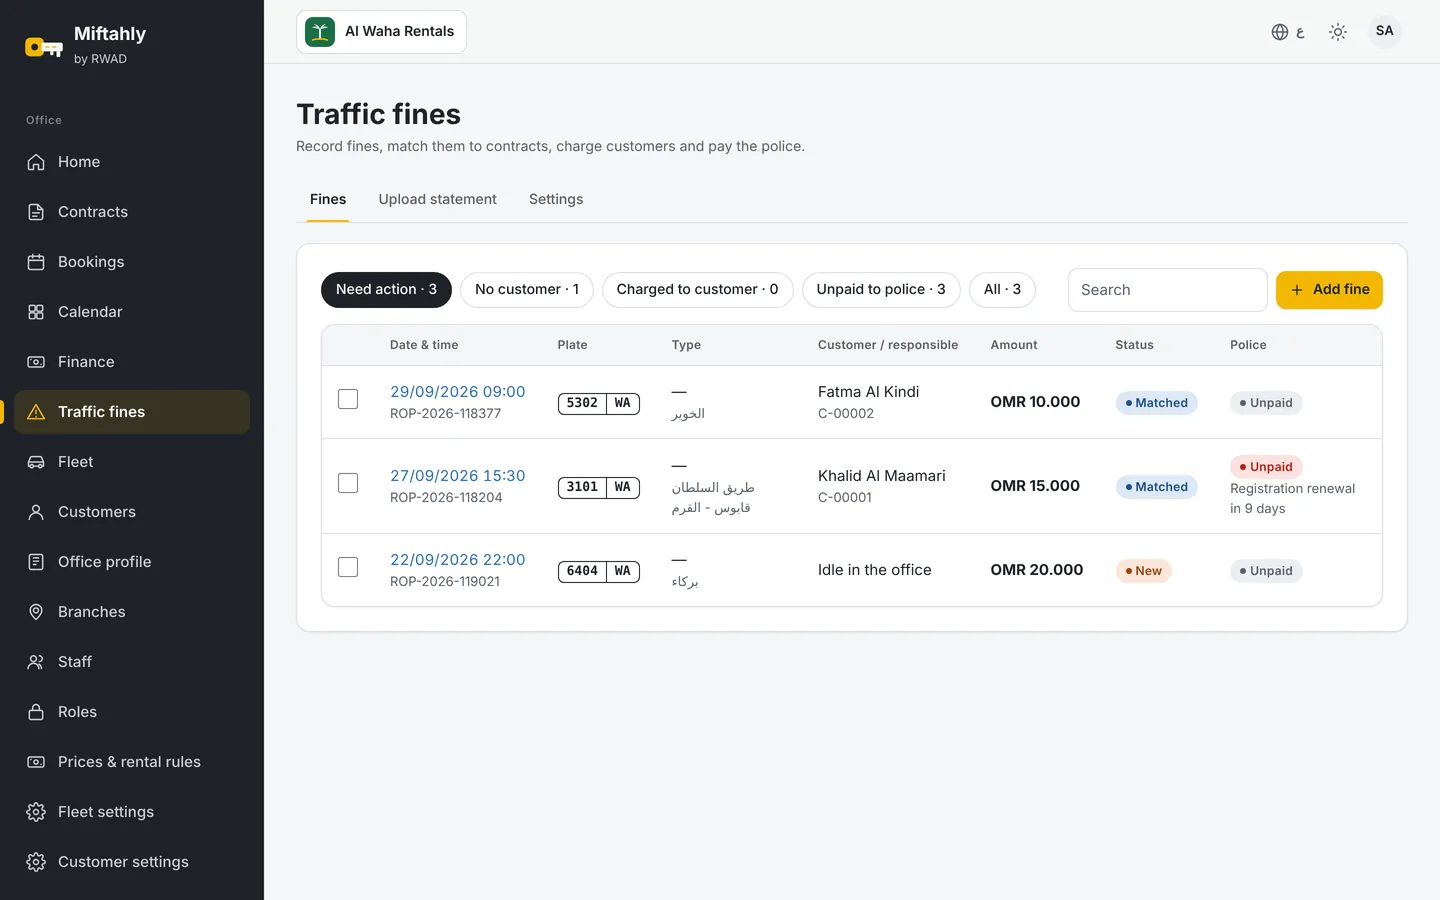Click the Contracts document icon

[x=36, y=212]
